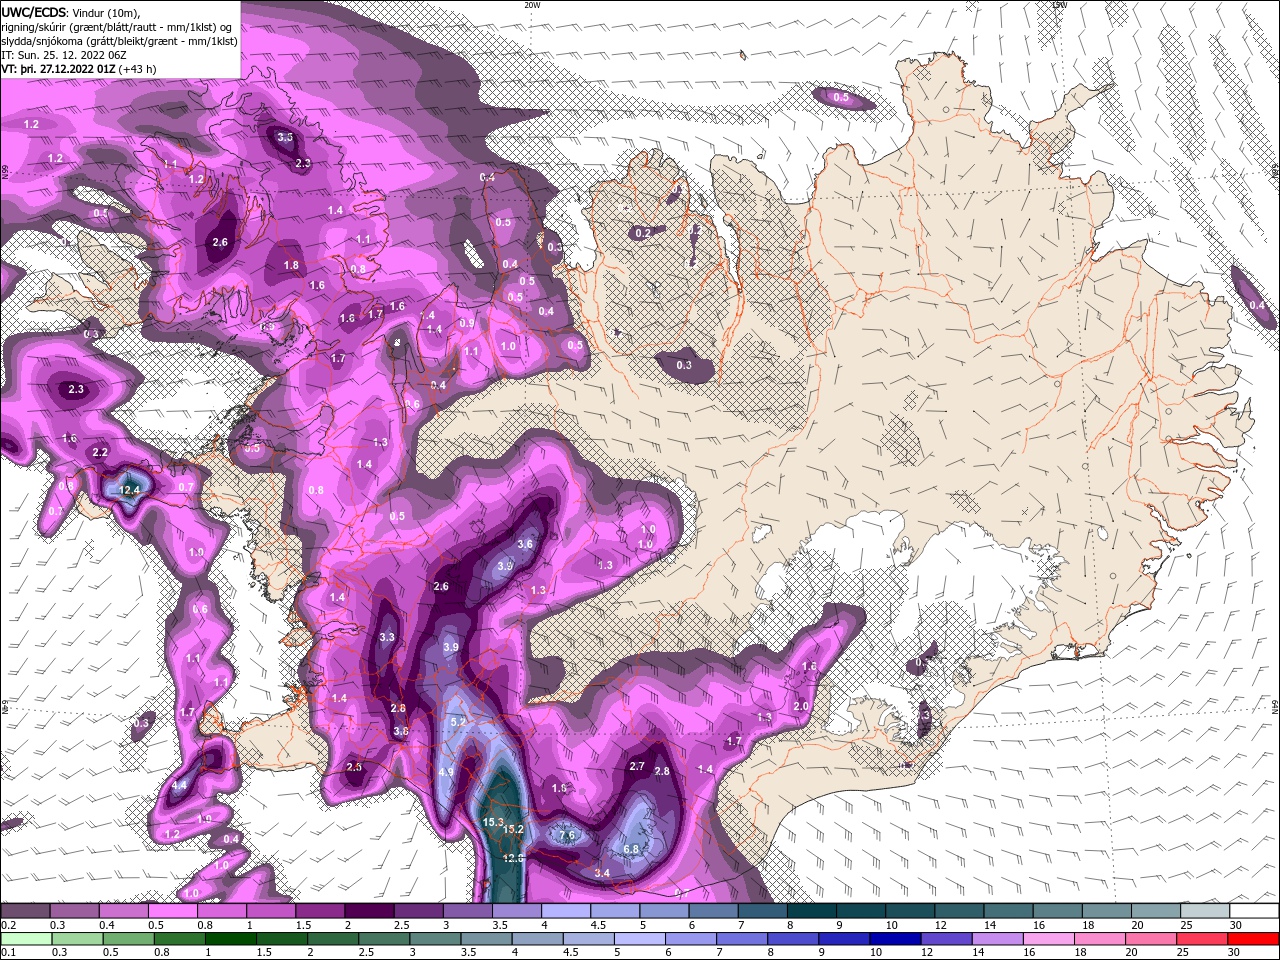Pick the bright pink 0.5 swatch, upper scale
1280x960 pixels.
pyautogui.click(x=172, y=911)
